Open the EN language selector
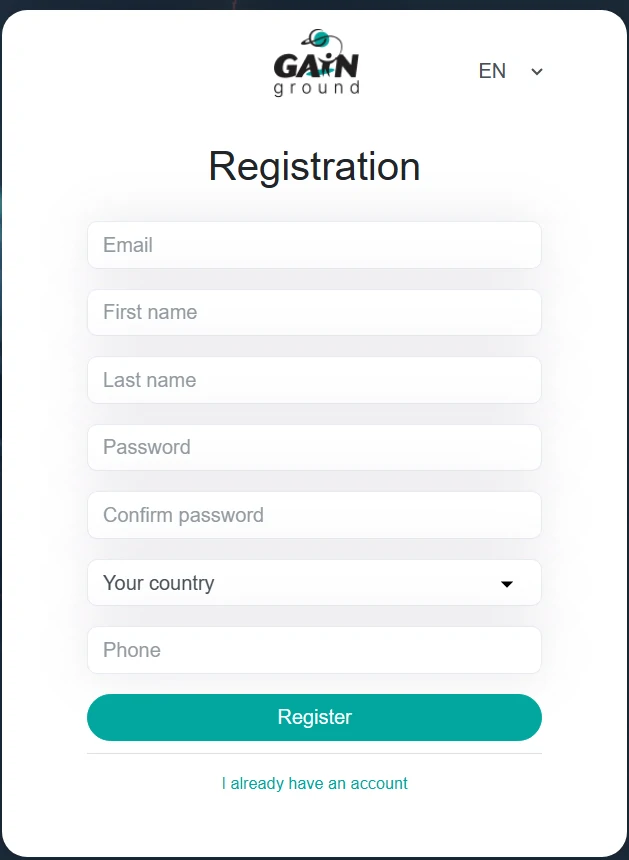This screenshot has width=629, height=860. coord(510,71)
